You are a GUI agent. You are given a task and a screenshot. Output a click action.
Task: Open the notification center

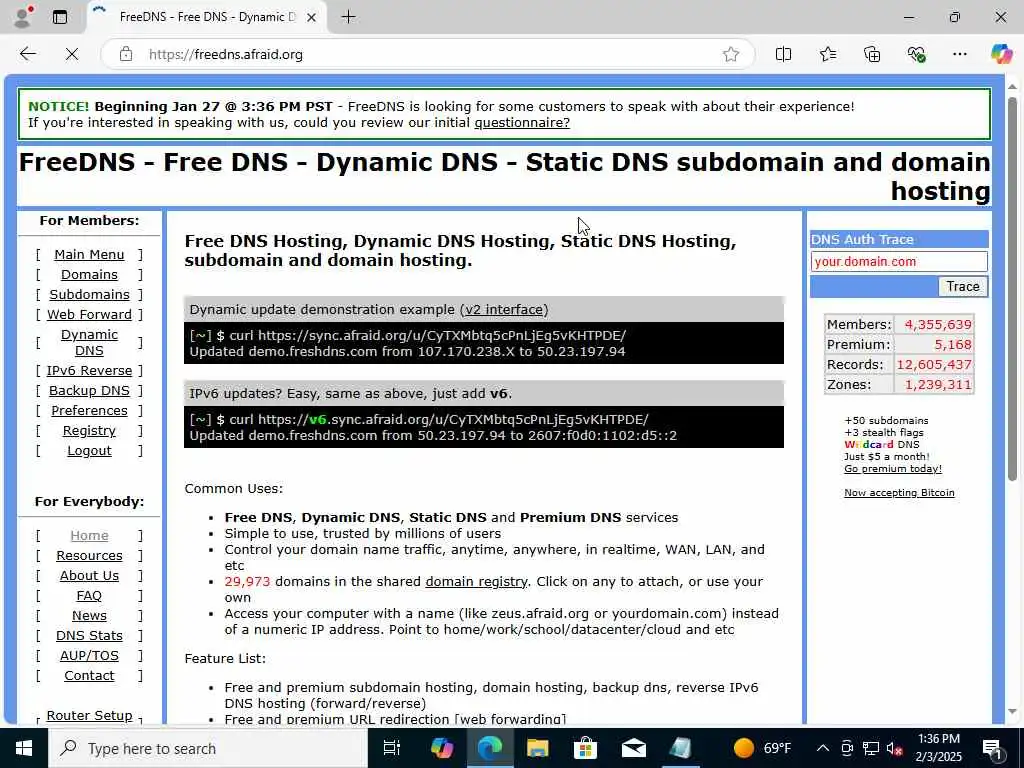993,748
